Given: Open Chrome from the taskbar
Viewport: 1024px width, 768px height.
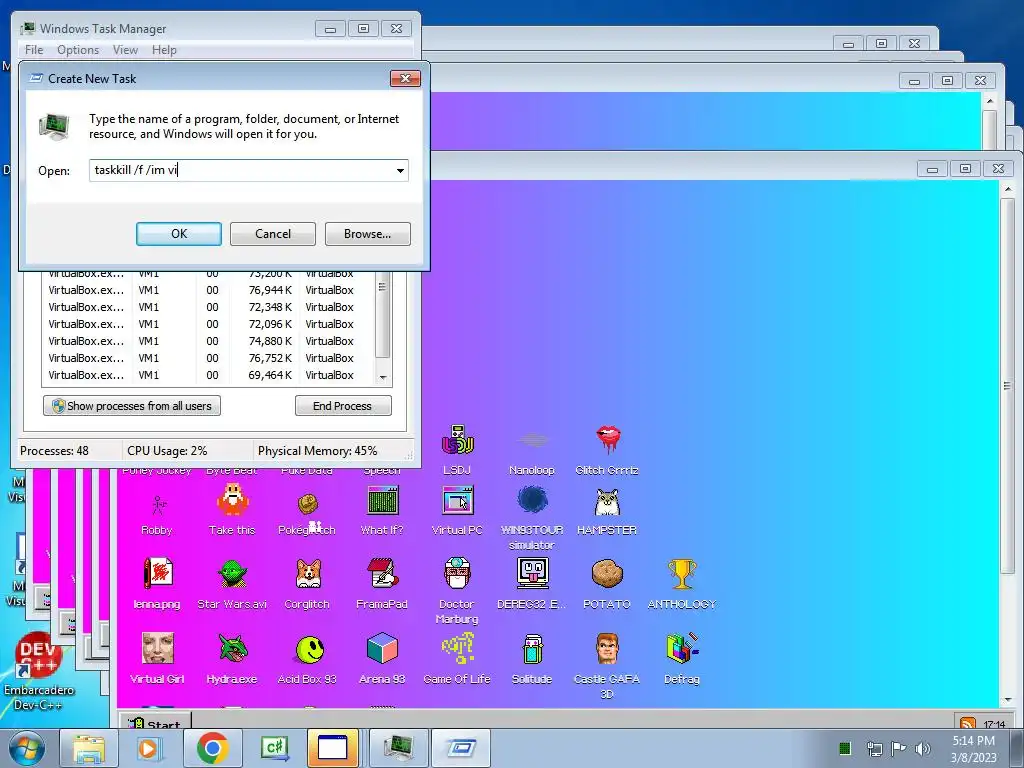Looking at the screenshot, I should 212,748.
